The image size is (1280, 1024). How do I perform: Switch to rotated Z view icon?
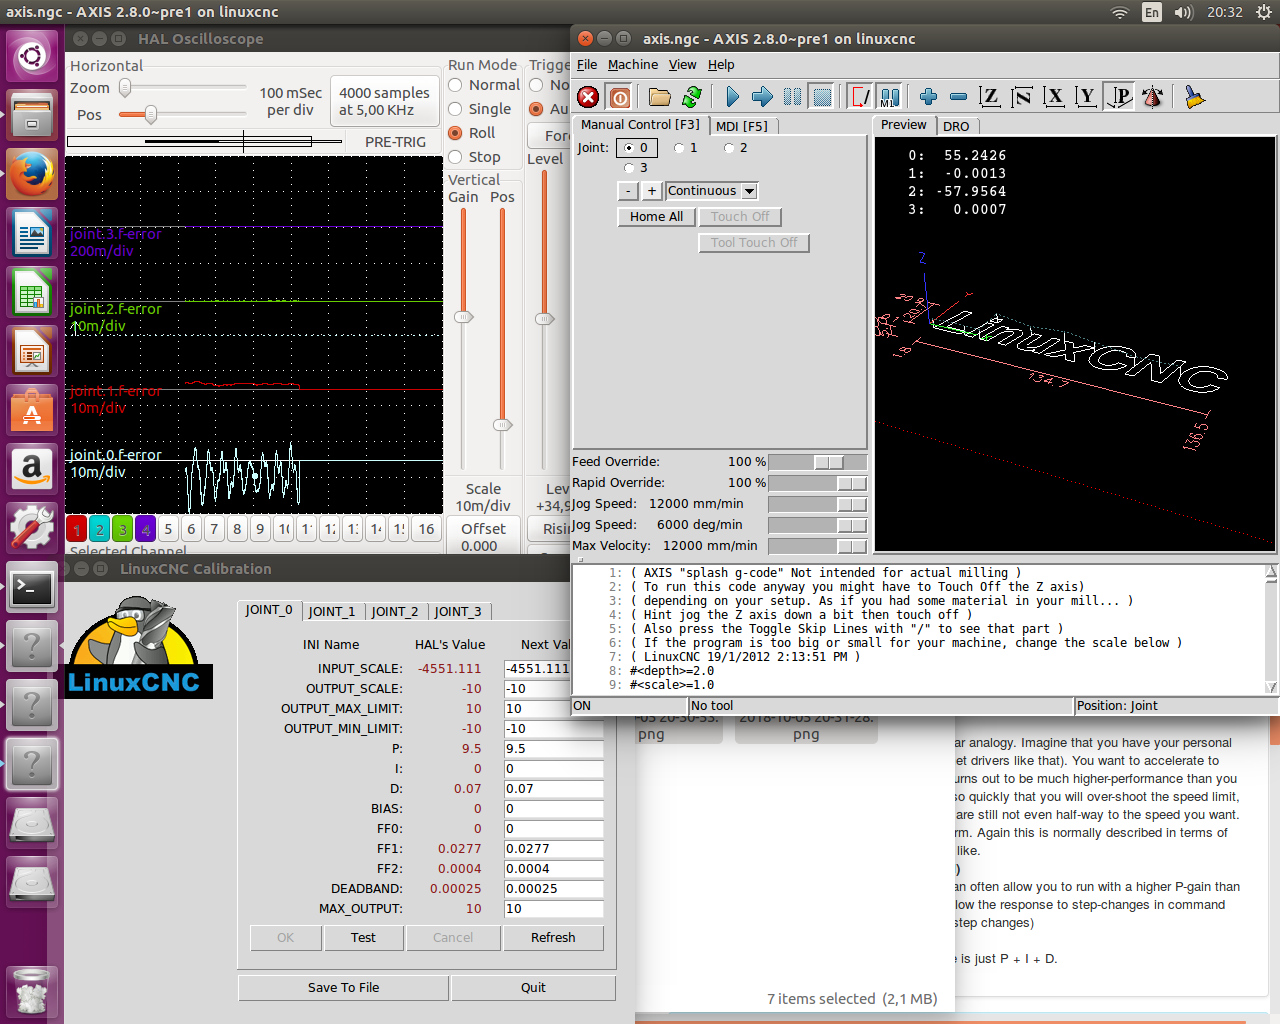pyautogui.click(x=1022, y=97)
